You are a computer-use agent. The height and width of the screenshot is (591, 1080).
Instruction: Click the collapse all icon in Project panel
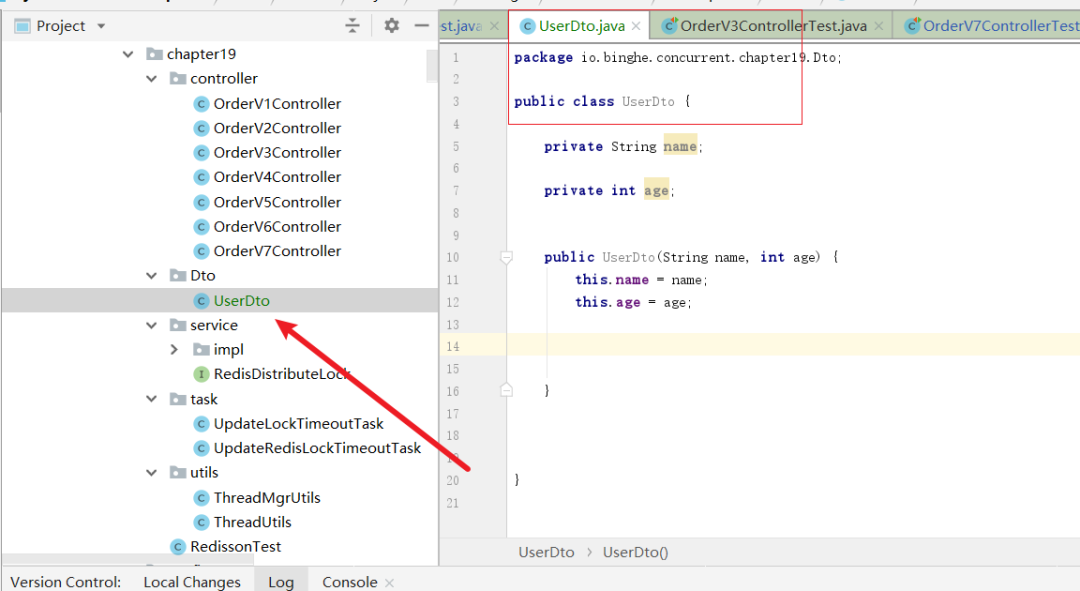pos(352,26)
